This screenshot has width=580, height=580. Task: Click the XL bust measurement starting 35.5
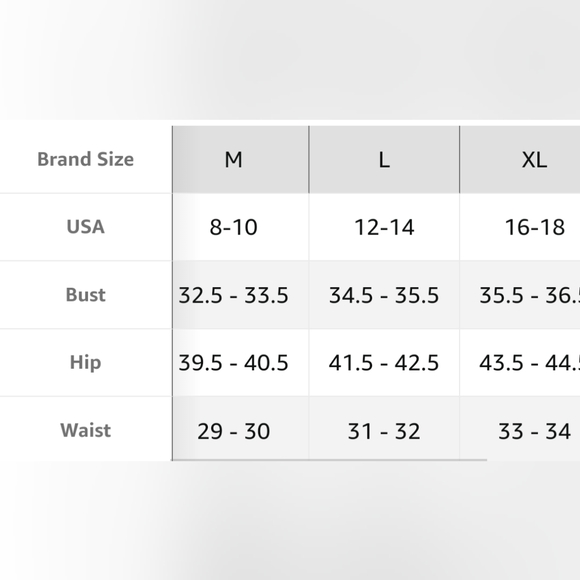[x=530, y=295]
